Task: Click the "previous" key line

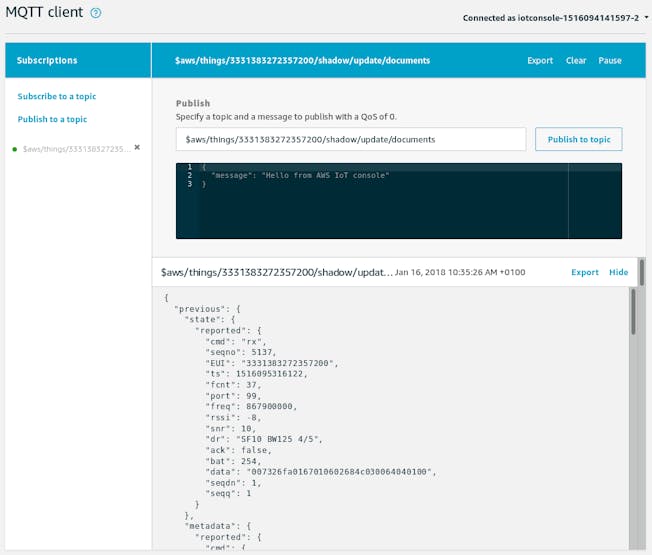Action: [207, 309]
